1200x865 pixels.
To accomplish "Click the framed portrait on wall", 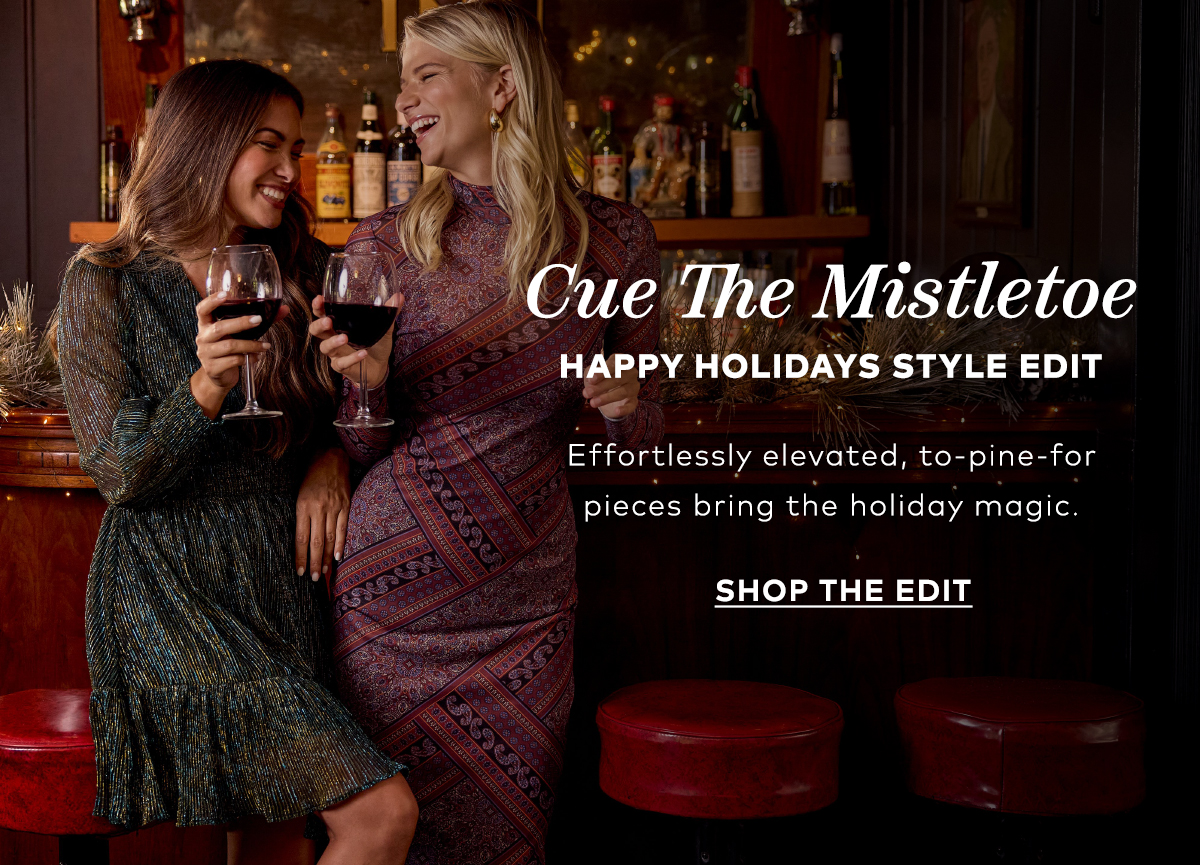I will pos(990,110).
